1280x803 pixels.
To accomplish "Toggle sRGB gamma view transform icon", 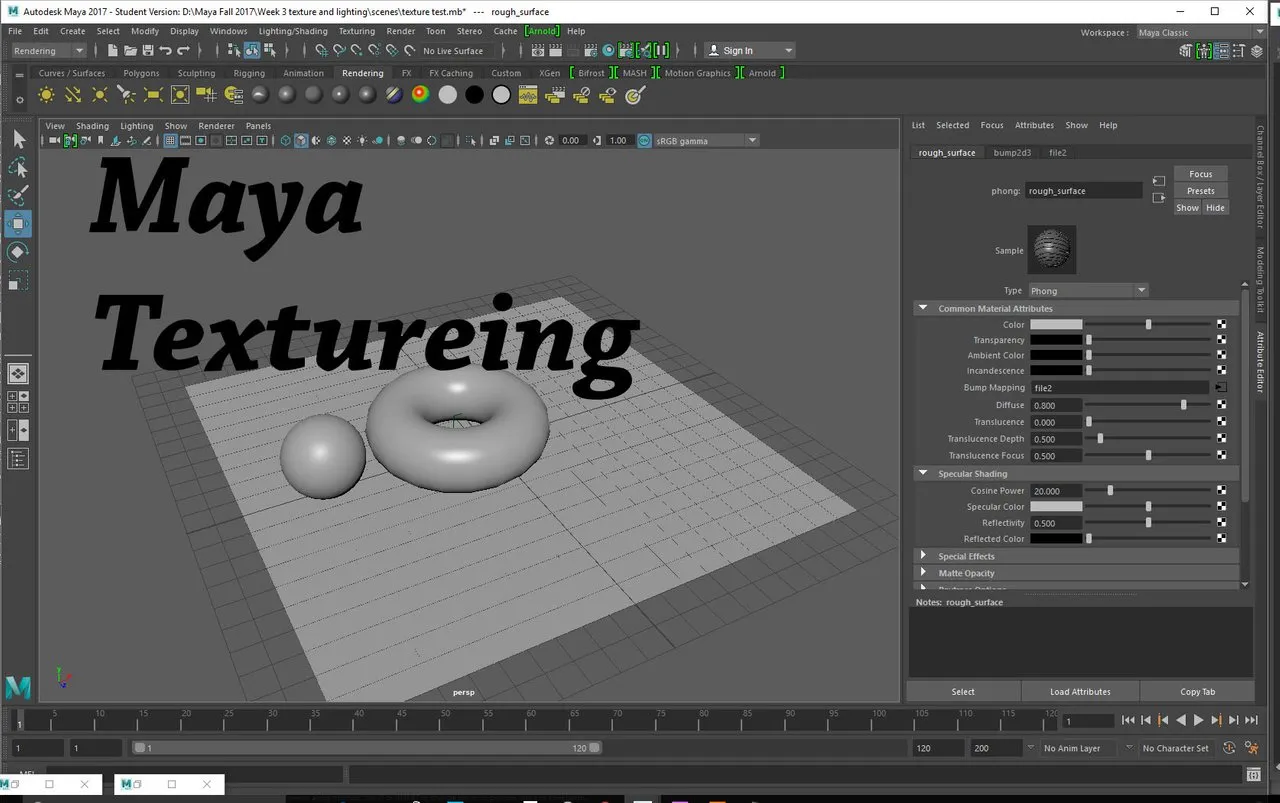I will [645, 141].
